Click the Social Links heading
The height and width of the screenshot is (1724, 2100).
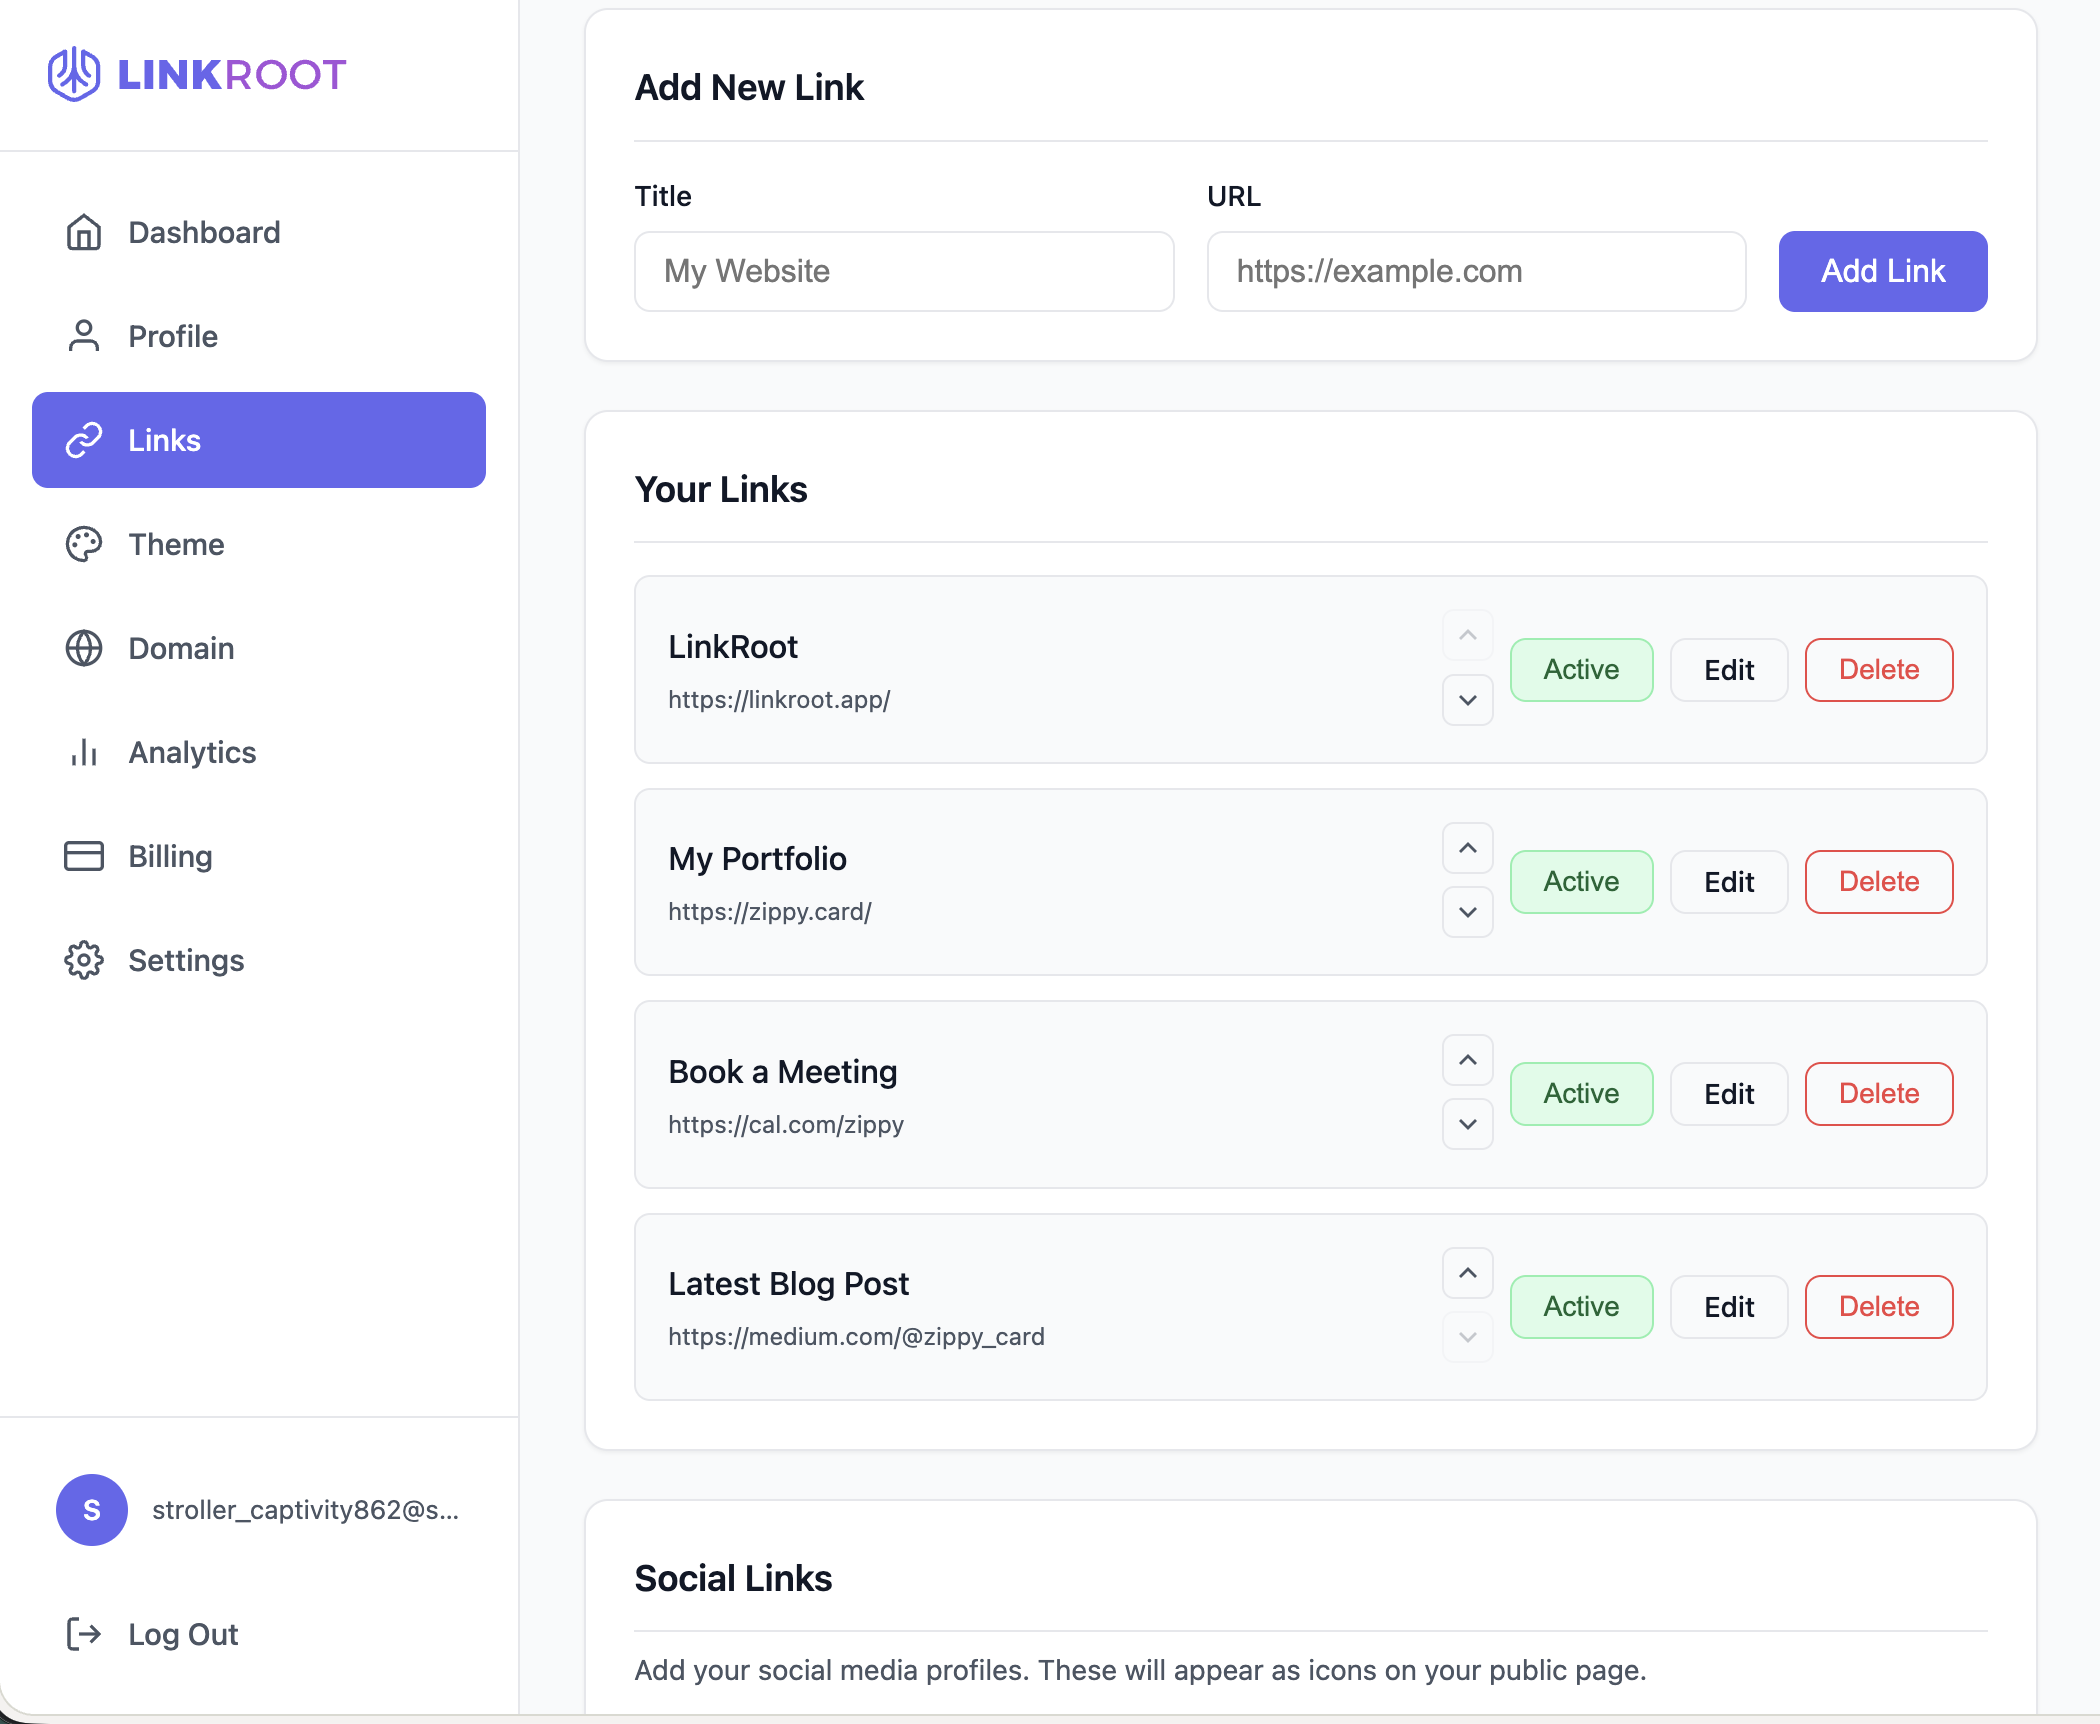[x=733, y=1579]
